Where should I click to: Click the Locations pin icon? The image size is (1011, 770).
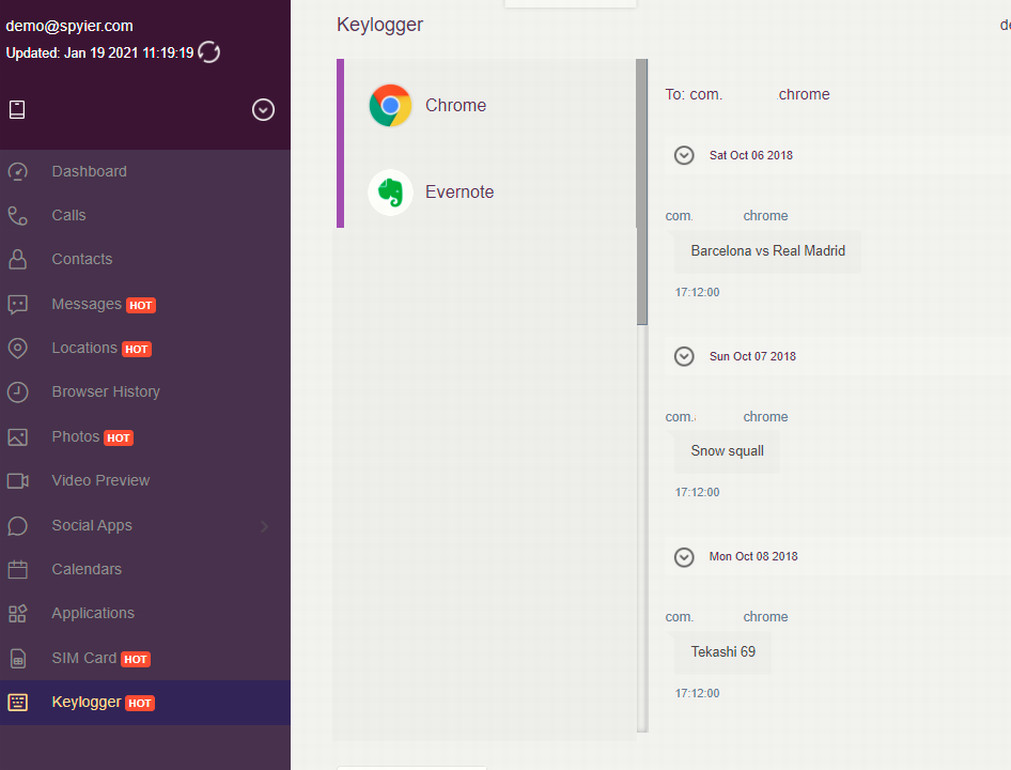click(17, 348)
